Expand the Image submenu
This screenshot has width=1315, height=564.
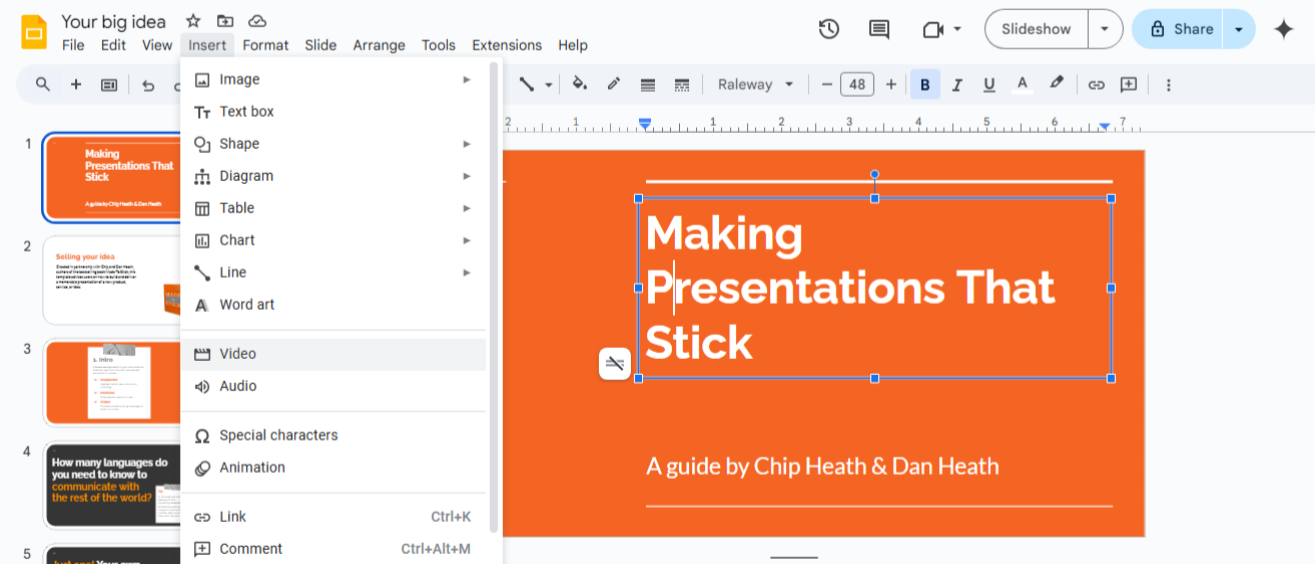333,79
